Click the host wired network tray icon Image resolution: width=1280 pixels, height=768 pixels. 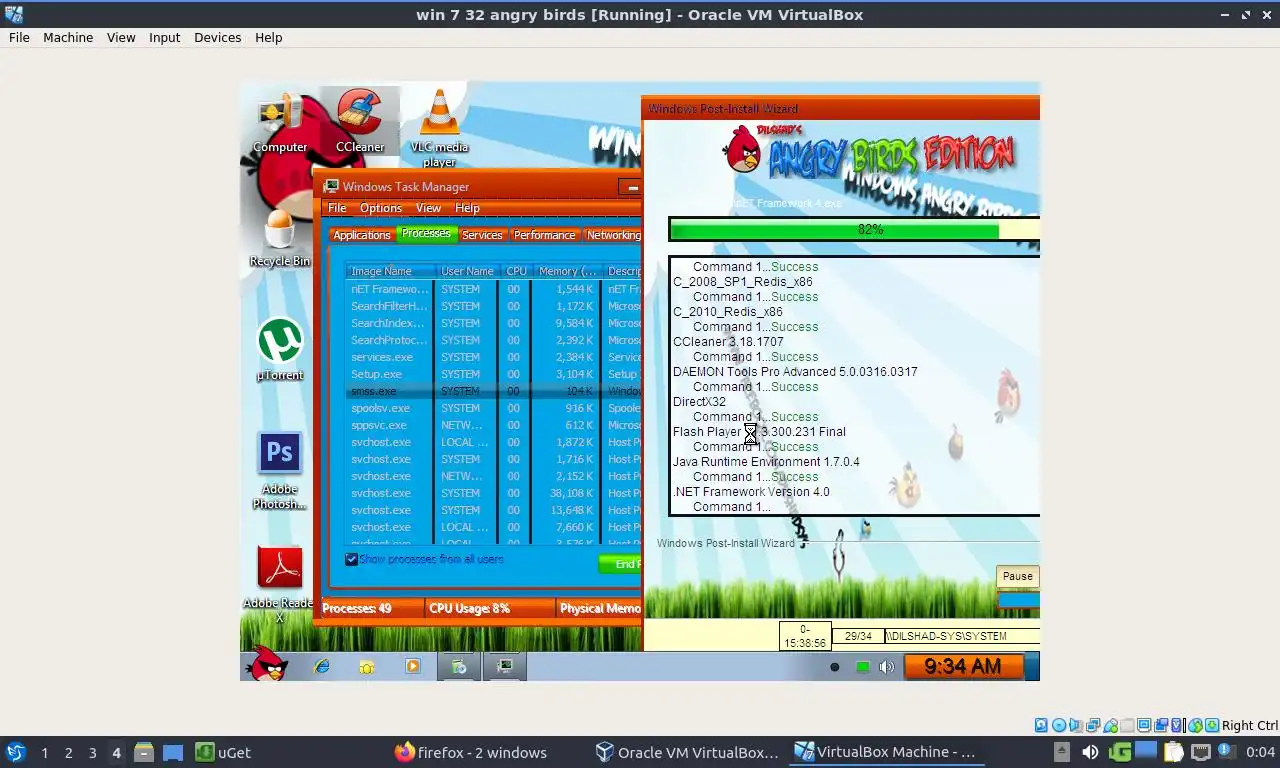point(1201,752)
